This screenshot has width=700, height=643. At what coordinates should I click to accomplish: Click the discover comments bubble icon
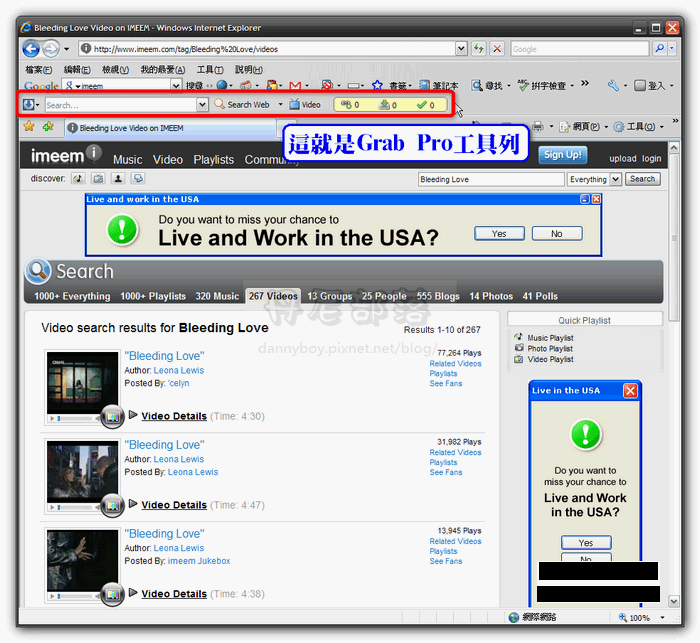click(138, 179)
